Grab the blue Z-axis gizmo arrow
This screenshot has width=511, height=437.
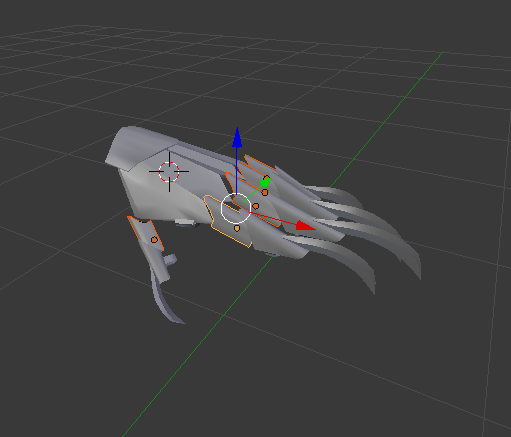coord(237,137)
